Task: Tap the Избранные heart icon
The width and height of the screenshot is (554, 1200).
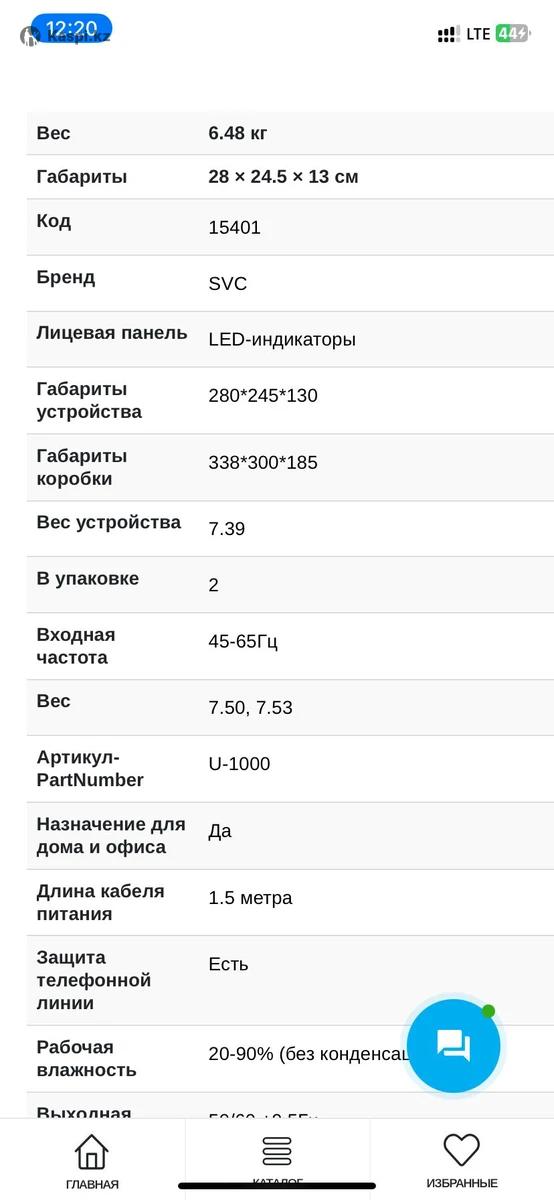Action: click(x=462, y=1150)
